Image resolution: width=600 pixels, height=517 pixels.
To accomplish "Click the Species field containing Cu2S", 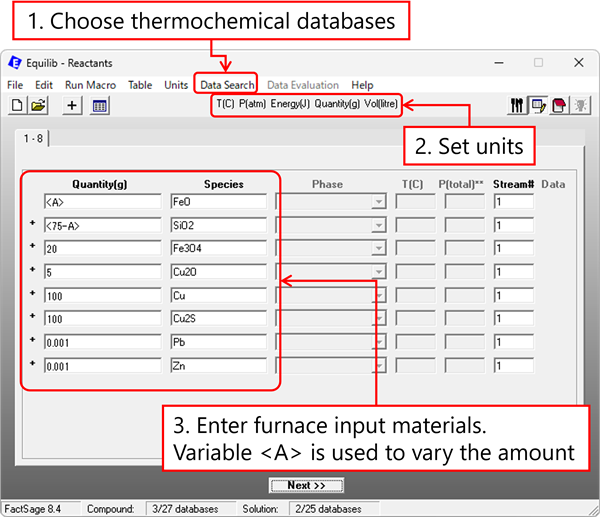I will [x=219, y=318].
